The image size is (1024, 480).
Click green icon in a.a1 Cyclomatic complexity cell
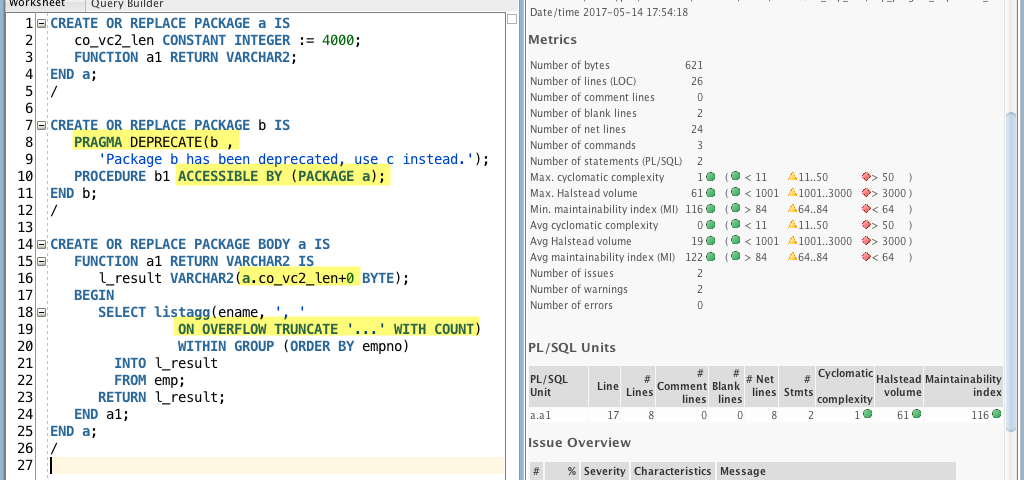tap(867, 413)
